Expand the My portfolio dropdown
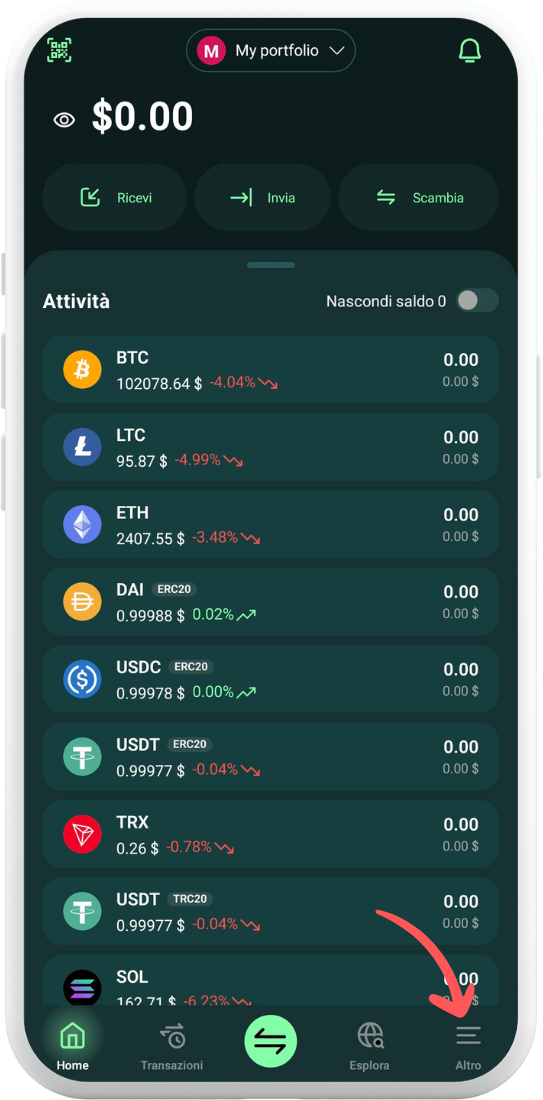This screenshot has width=543, height=1100. click(271, 51)
